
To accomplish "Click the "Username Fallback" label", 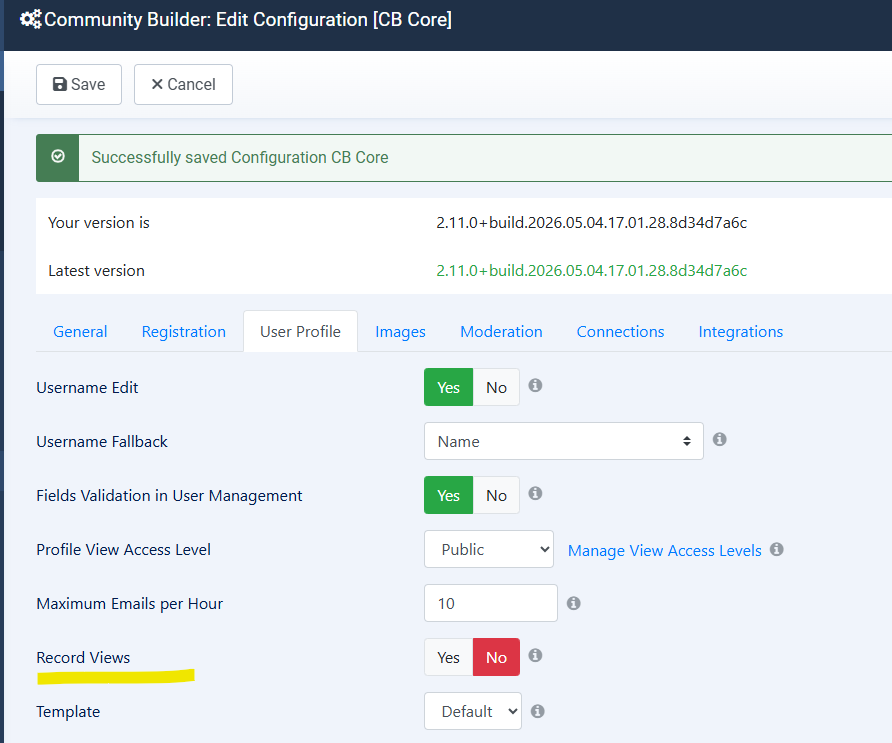I will (x=102, y=441).
